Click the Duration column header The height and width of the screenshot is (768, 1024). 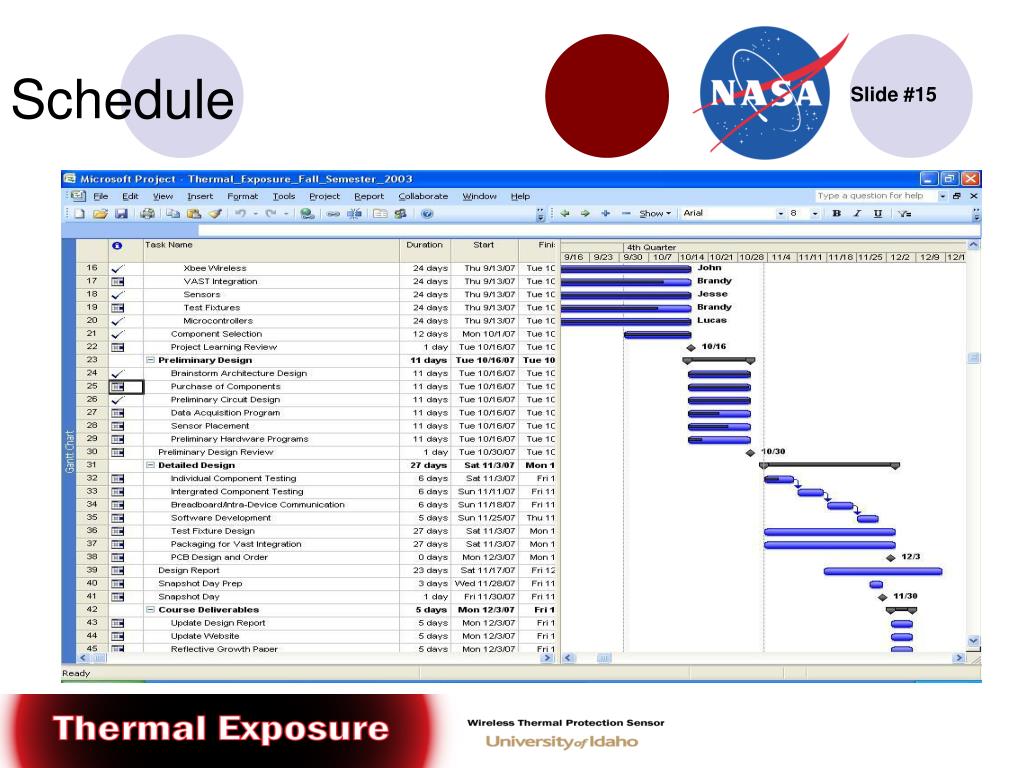click(x=424, y=249)
